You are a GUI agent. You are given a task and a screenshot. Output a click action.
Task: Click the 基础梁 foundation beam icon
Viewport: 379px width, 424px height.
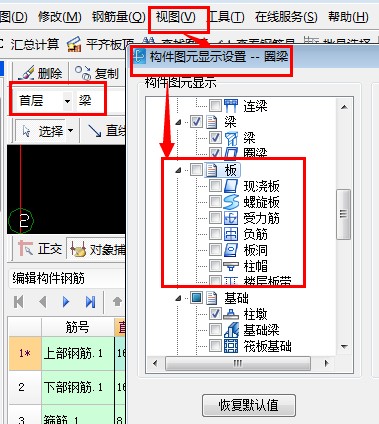231,329
